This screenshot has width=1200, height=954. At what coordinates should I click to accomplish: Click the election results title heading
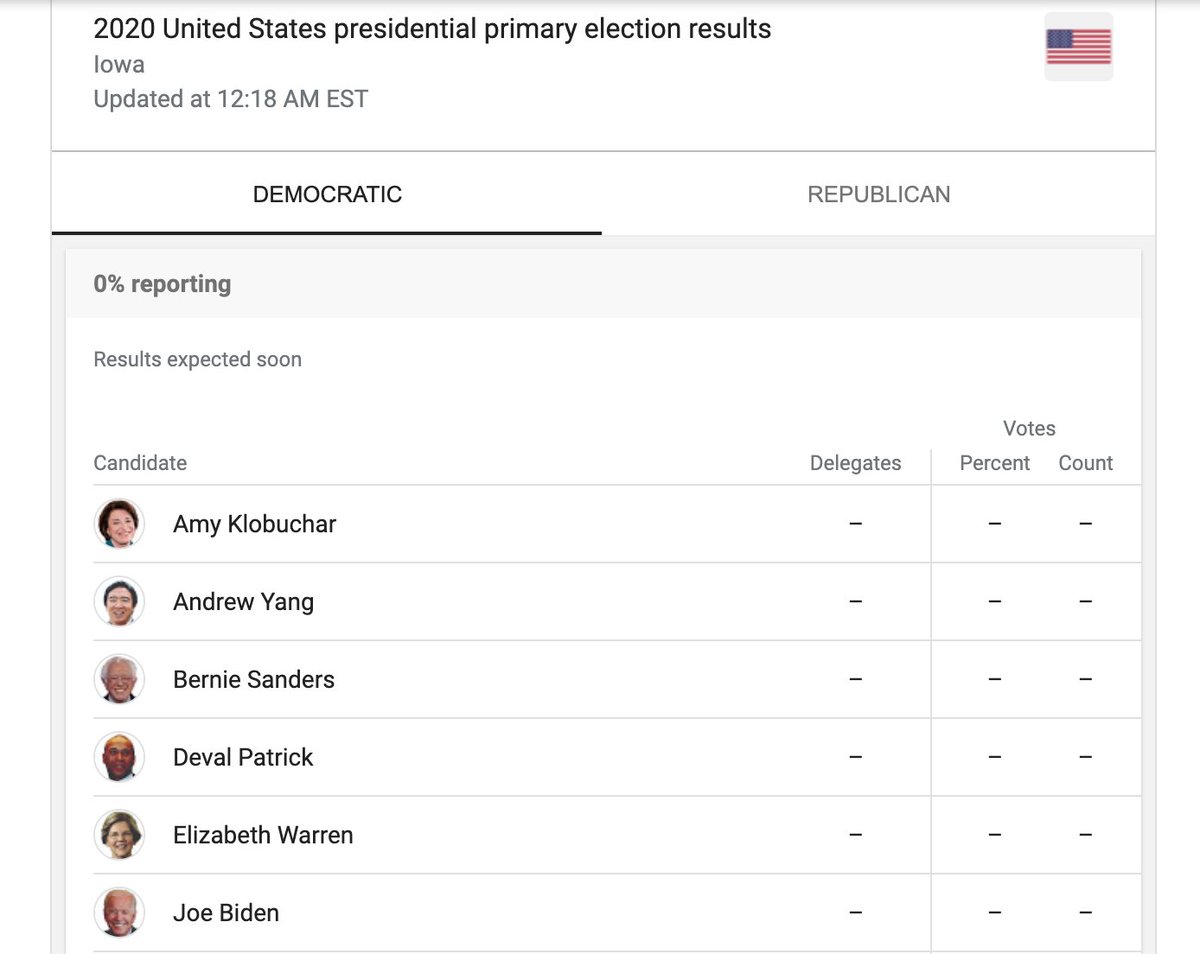432,29
